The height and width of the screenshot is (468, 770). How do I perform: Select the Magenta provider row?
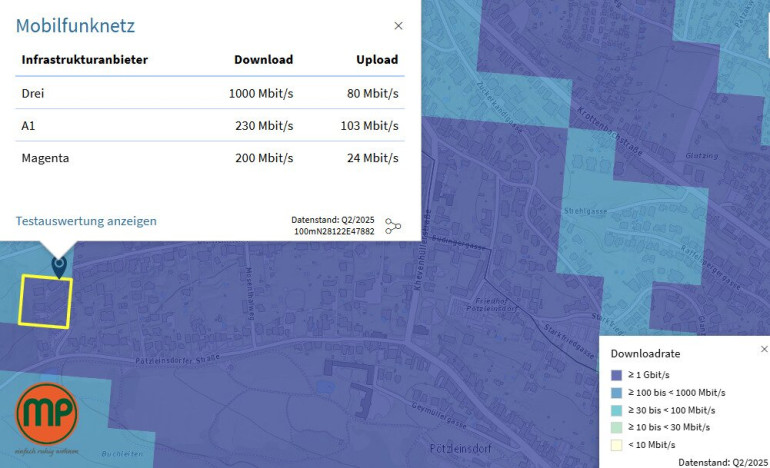pos(210,158)
